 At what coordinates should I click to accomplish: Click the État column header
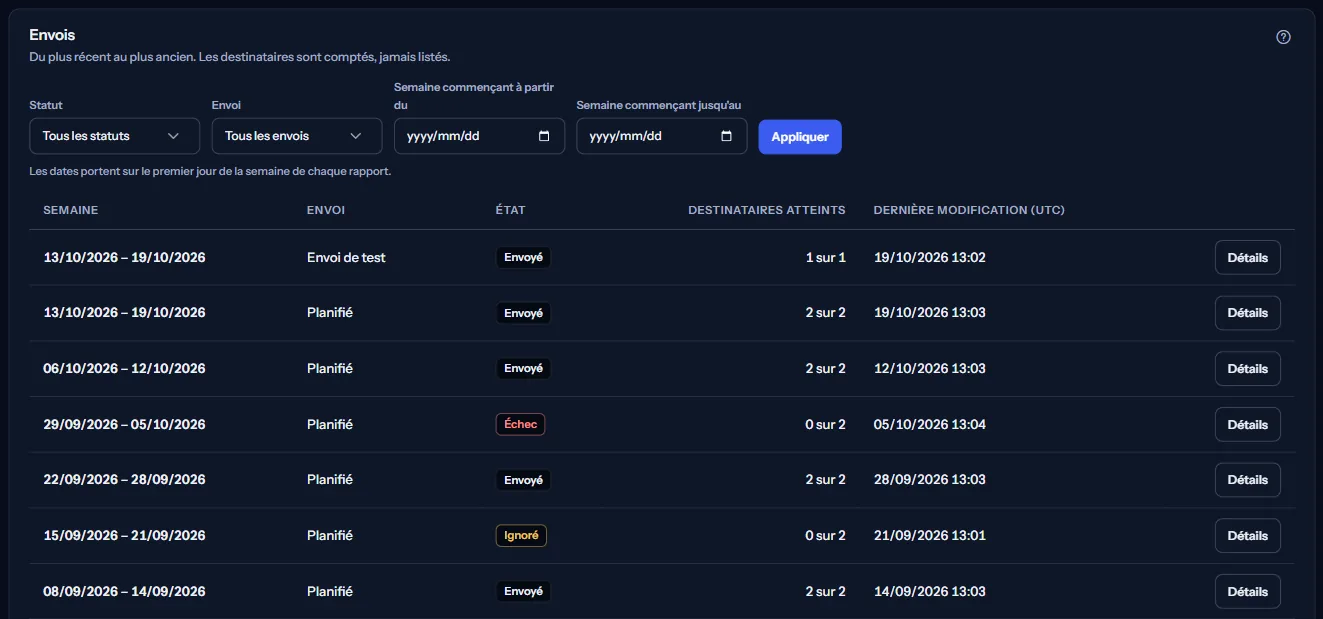(x=510, y=210)
